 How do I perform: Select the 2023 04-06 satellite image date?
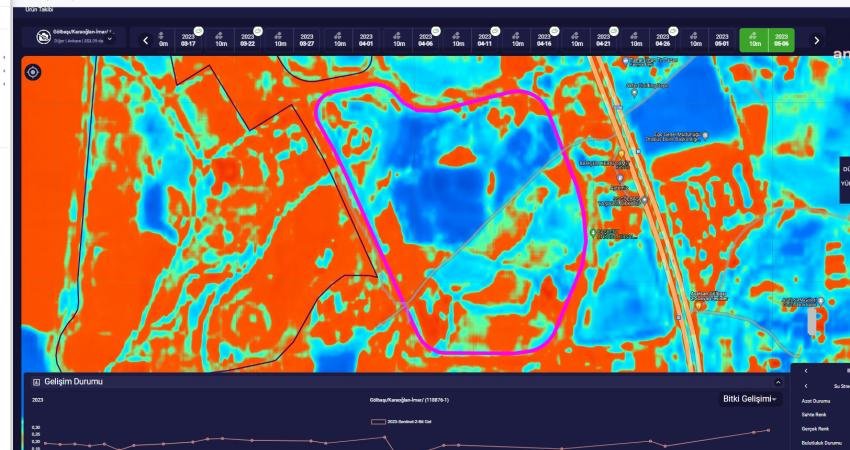(x=426, y=40)
